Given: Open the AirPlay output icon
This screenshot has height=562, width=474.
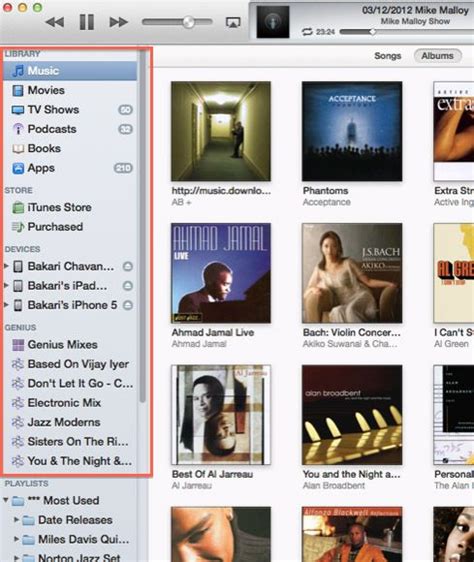Looking at the screenshot, I should (233, 23).
